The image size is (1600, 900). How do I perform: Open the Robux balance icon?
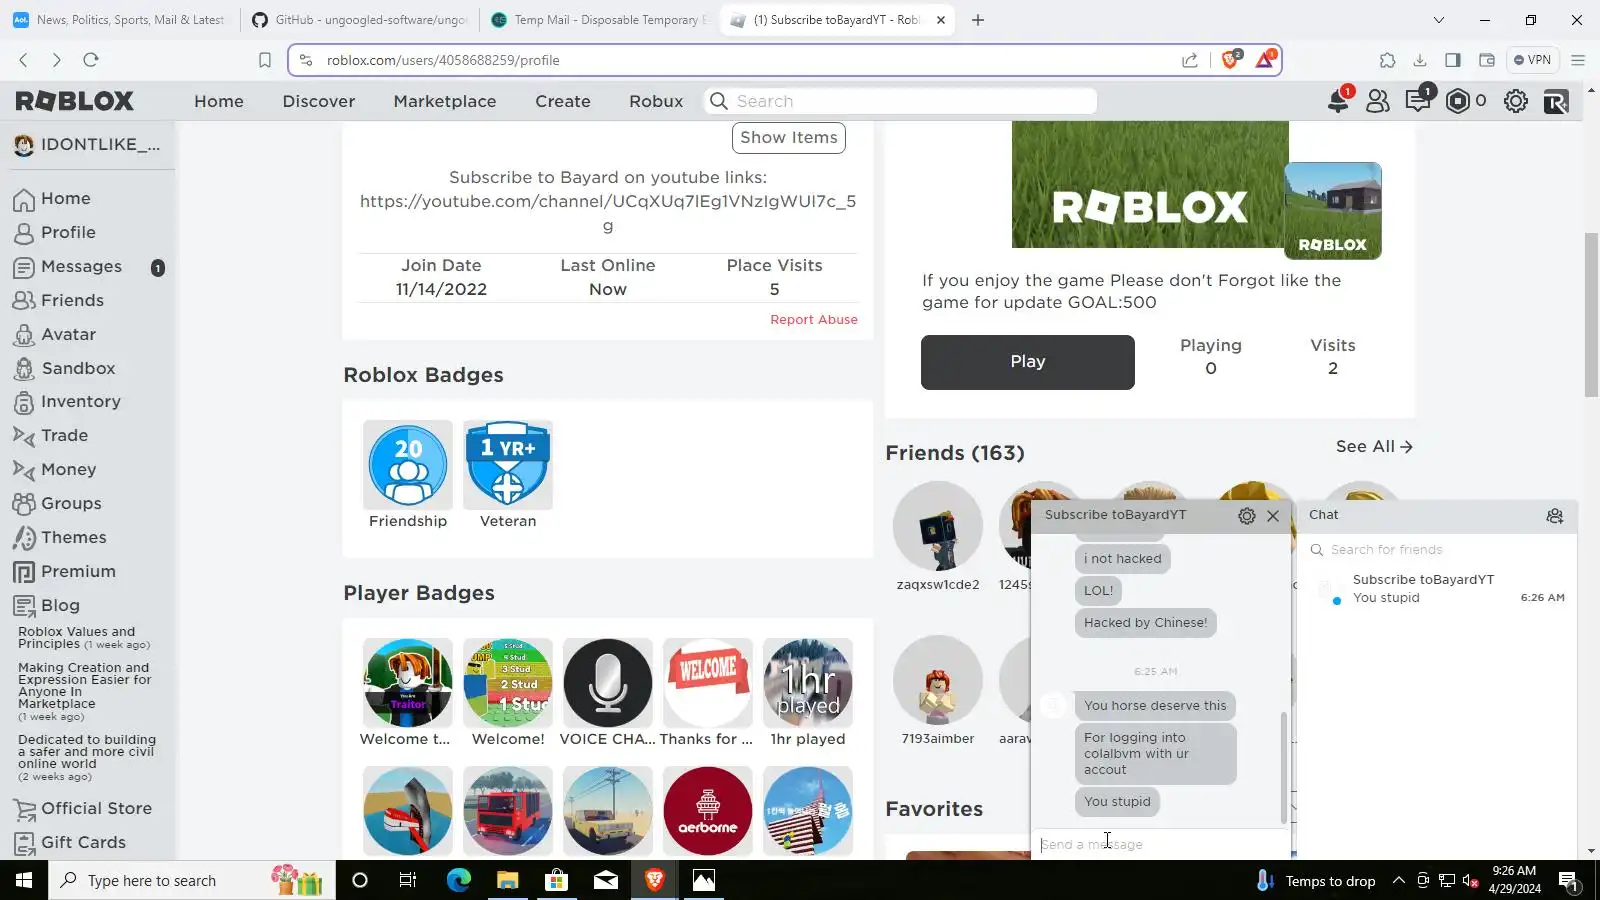1458,101
